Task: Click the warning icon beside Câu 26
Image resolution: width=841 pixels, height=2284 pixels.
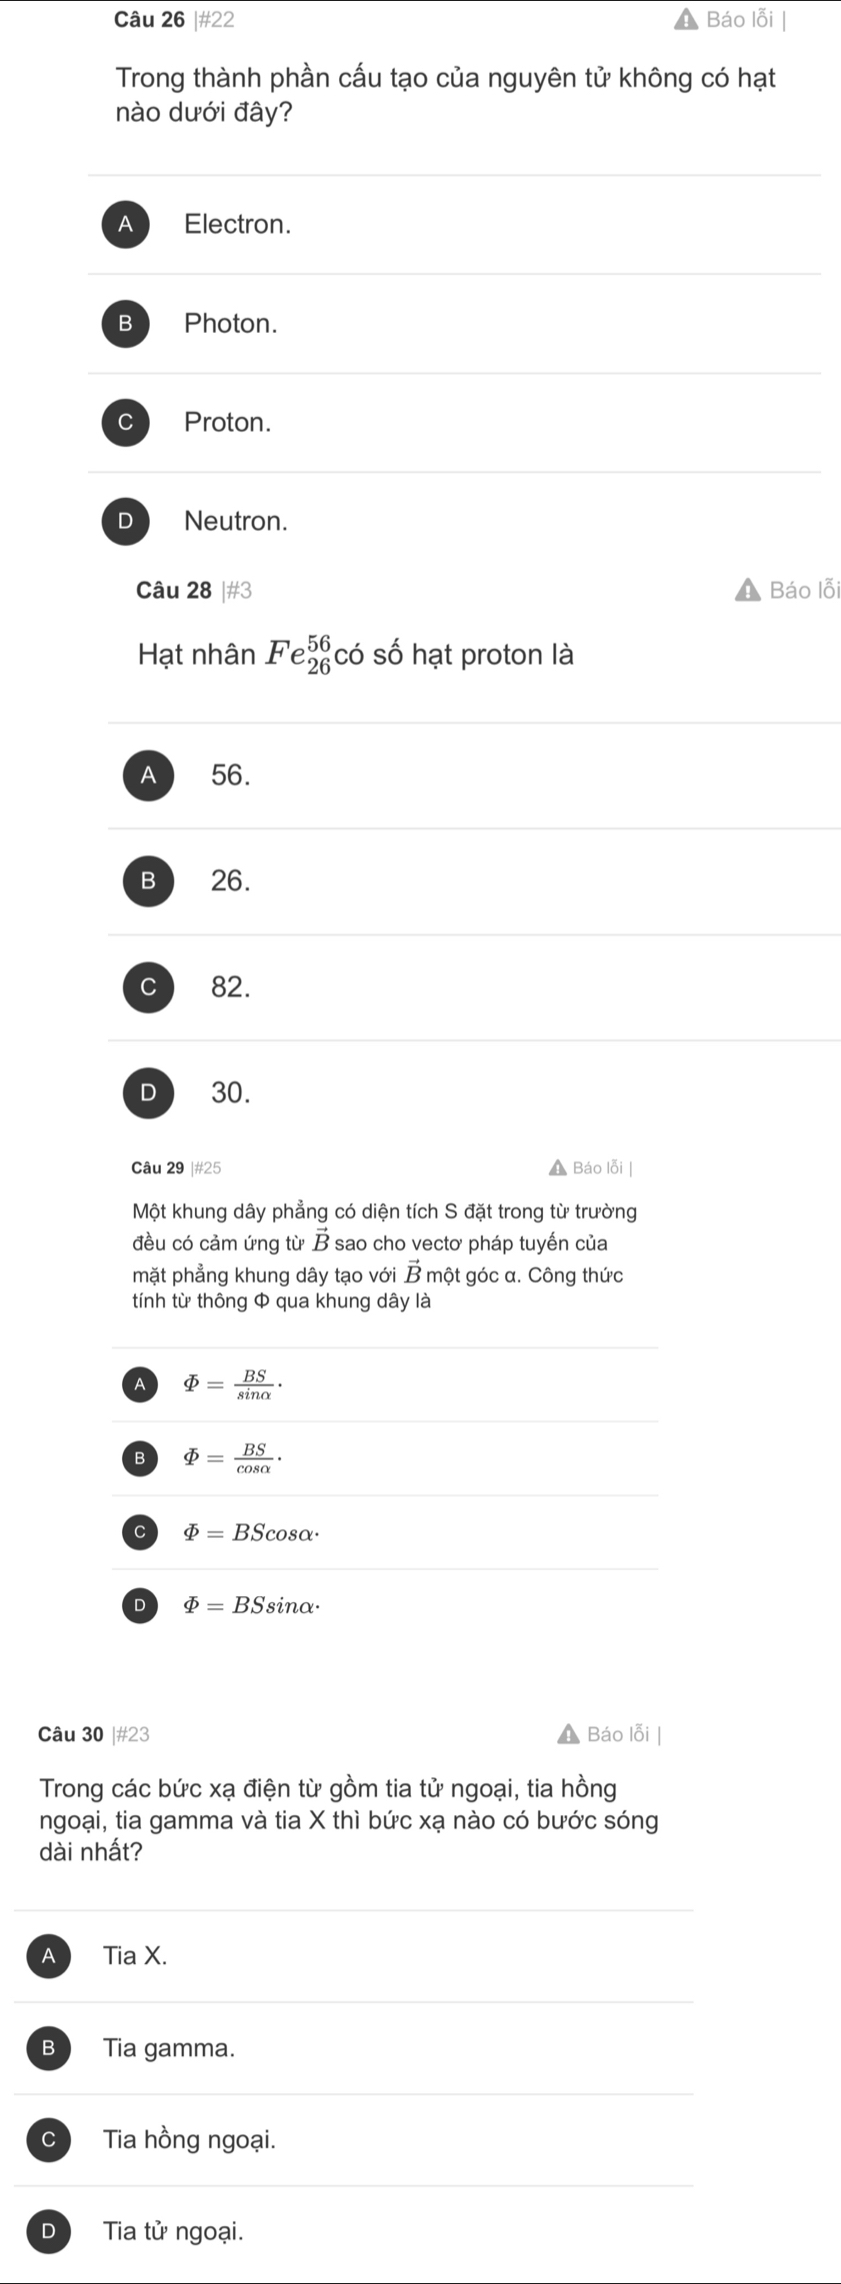Action: (x=685, y=20)
